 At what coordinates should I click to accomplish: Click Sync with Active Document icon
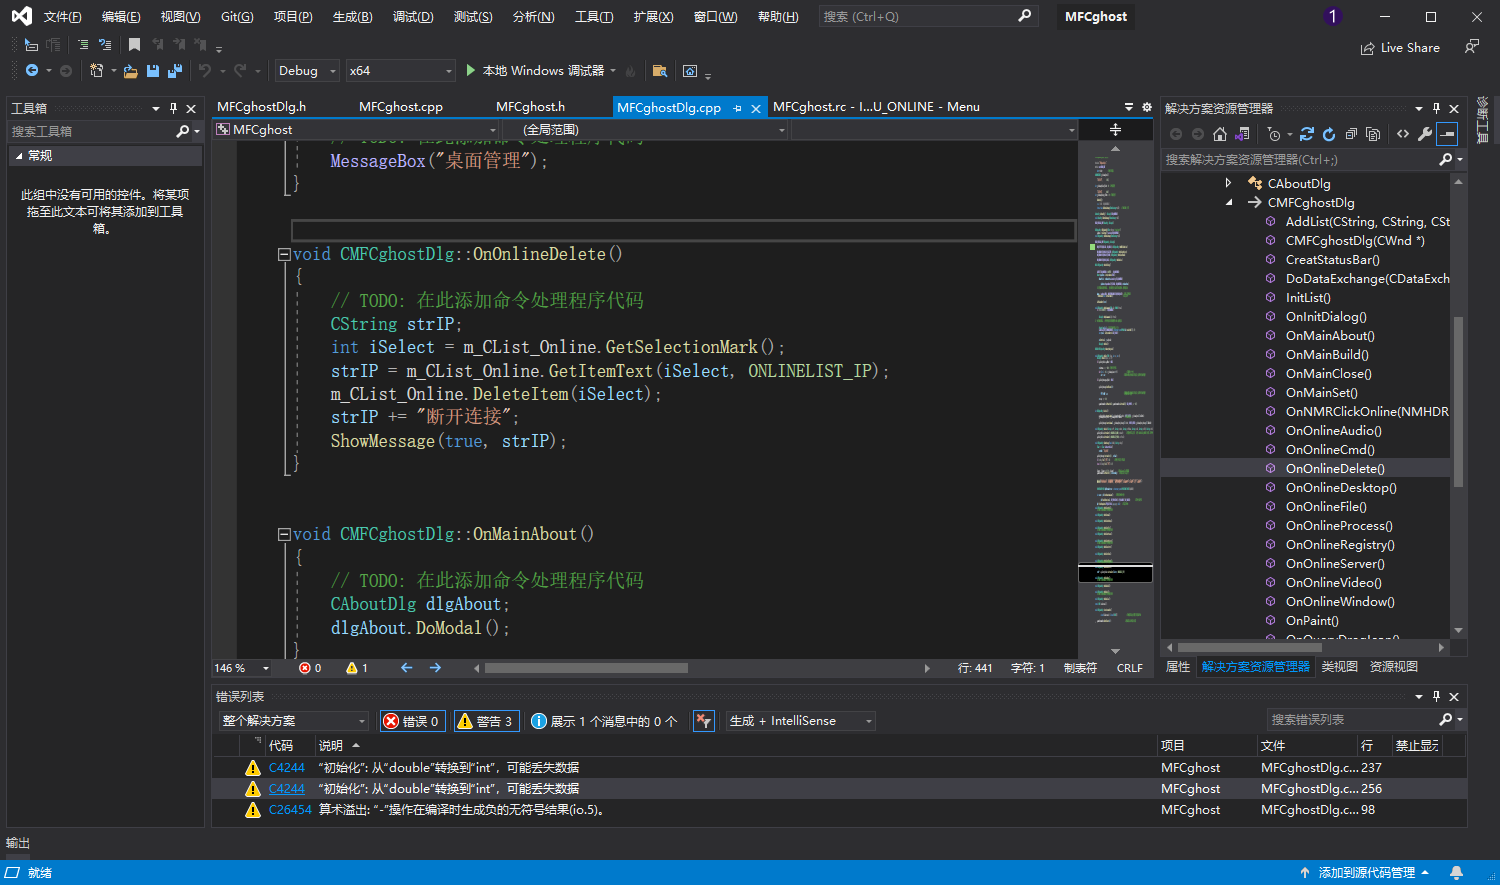[x=1307, y=134]
